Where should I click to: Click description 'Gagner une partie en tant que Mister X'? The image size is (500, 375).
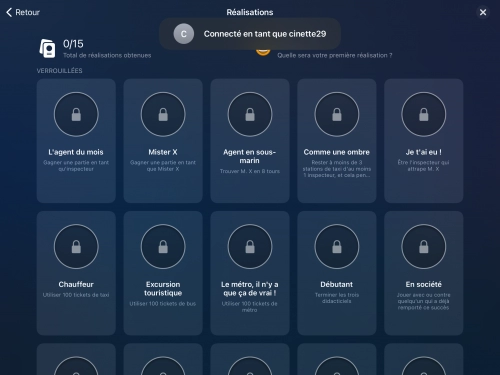coord(163,166)
